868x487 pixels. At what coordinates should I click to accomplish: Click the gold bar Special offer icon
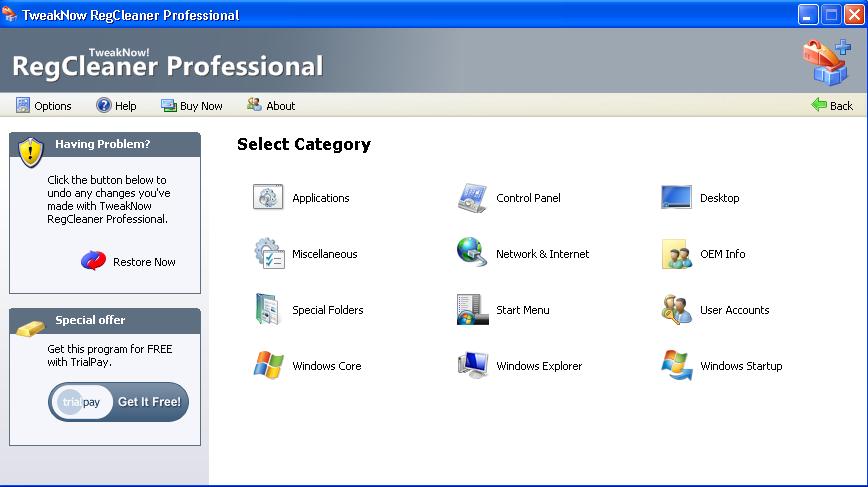pos(30,328)
